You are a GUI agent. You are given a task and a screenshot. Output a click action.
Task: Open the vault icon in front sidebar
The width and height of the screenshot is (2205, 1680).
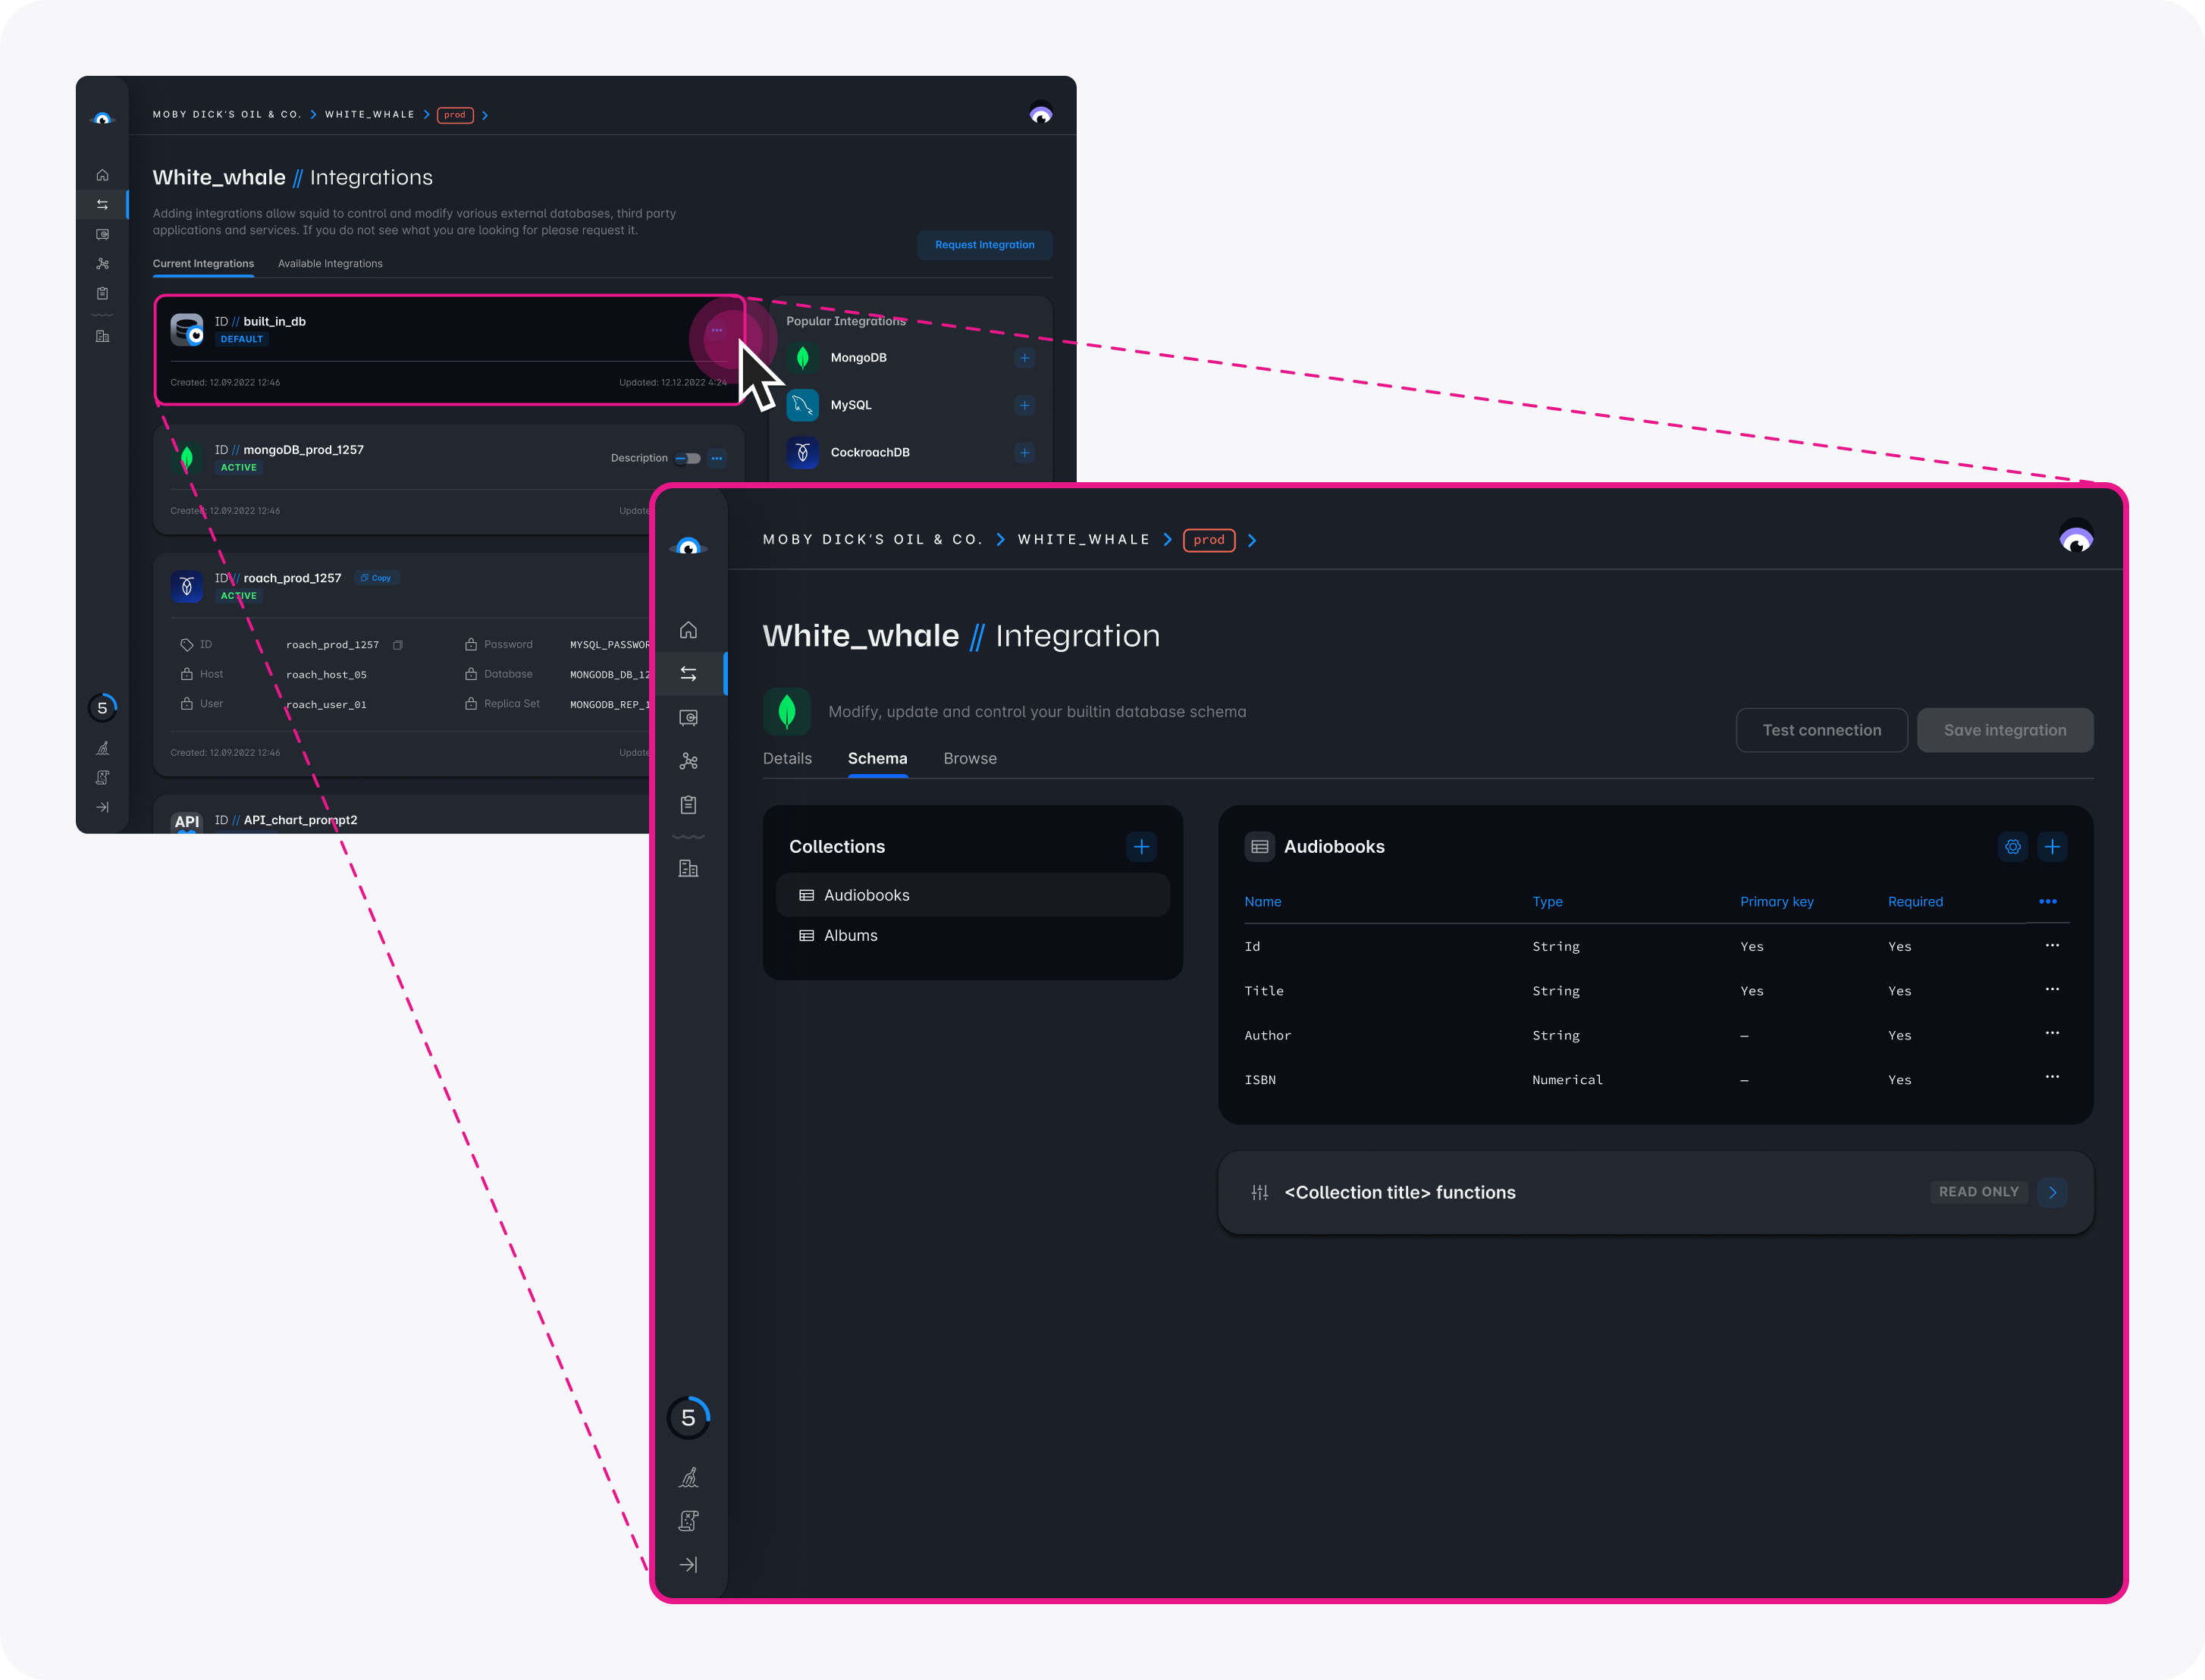pos(688,718)
